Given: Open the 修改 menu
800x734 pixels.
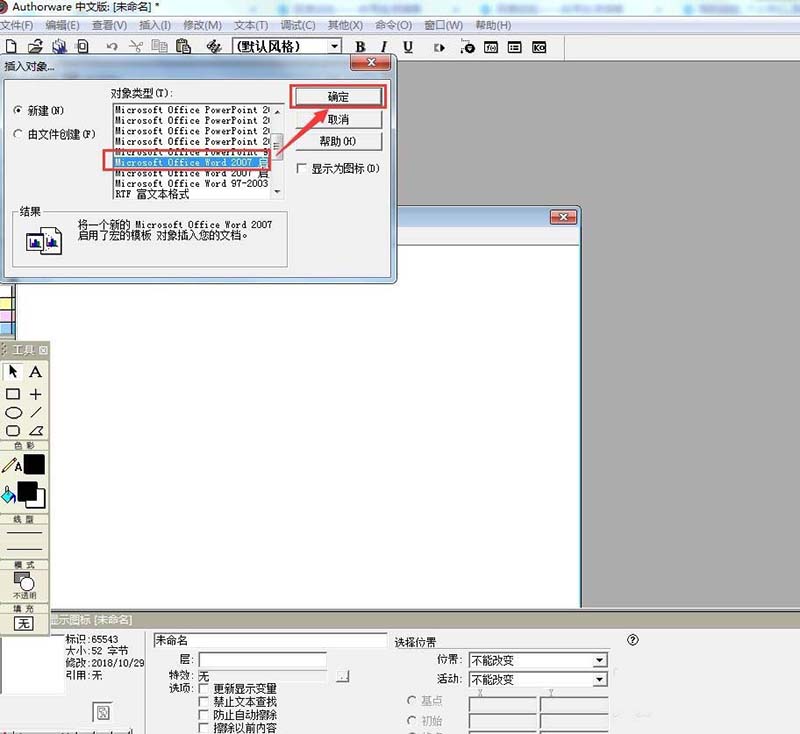Looking at the screenshot, I should tap(202, 25).
